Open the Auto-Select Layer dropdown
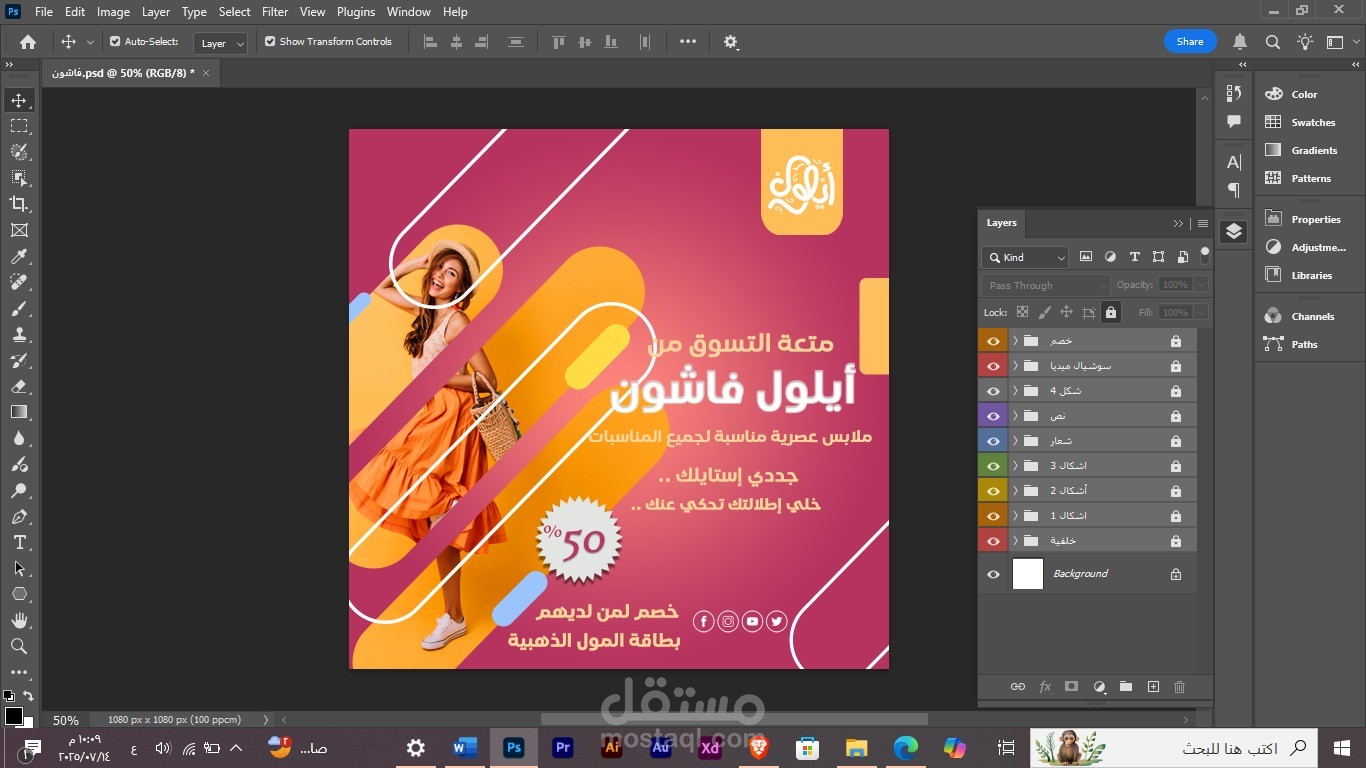Viewport: 1366px width, 768px height. pyautogui.click(x=220, y=43)
